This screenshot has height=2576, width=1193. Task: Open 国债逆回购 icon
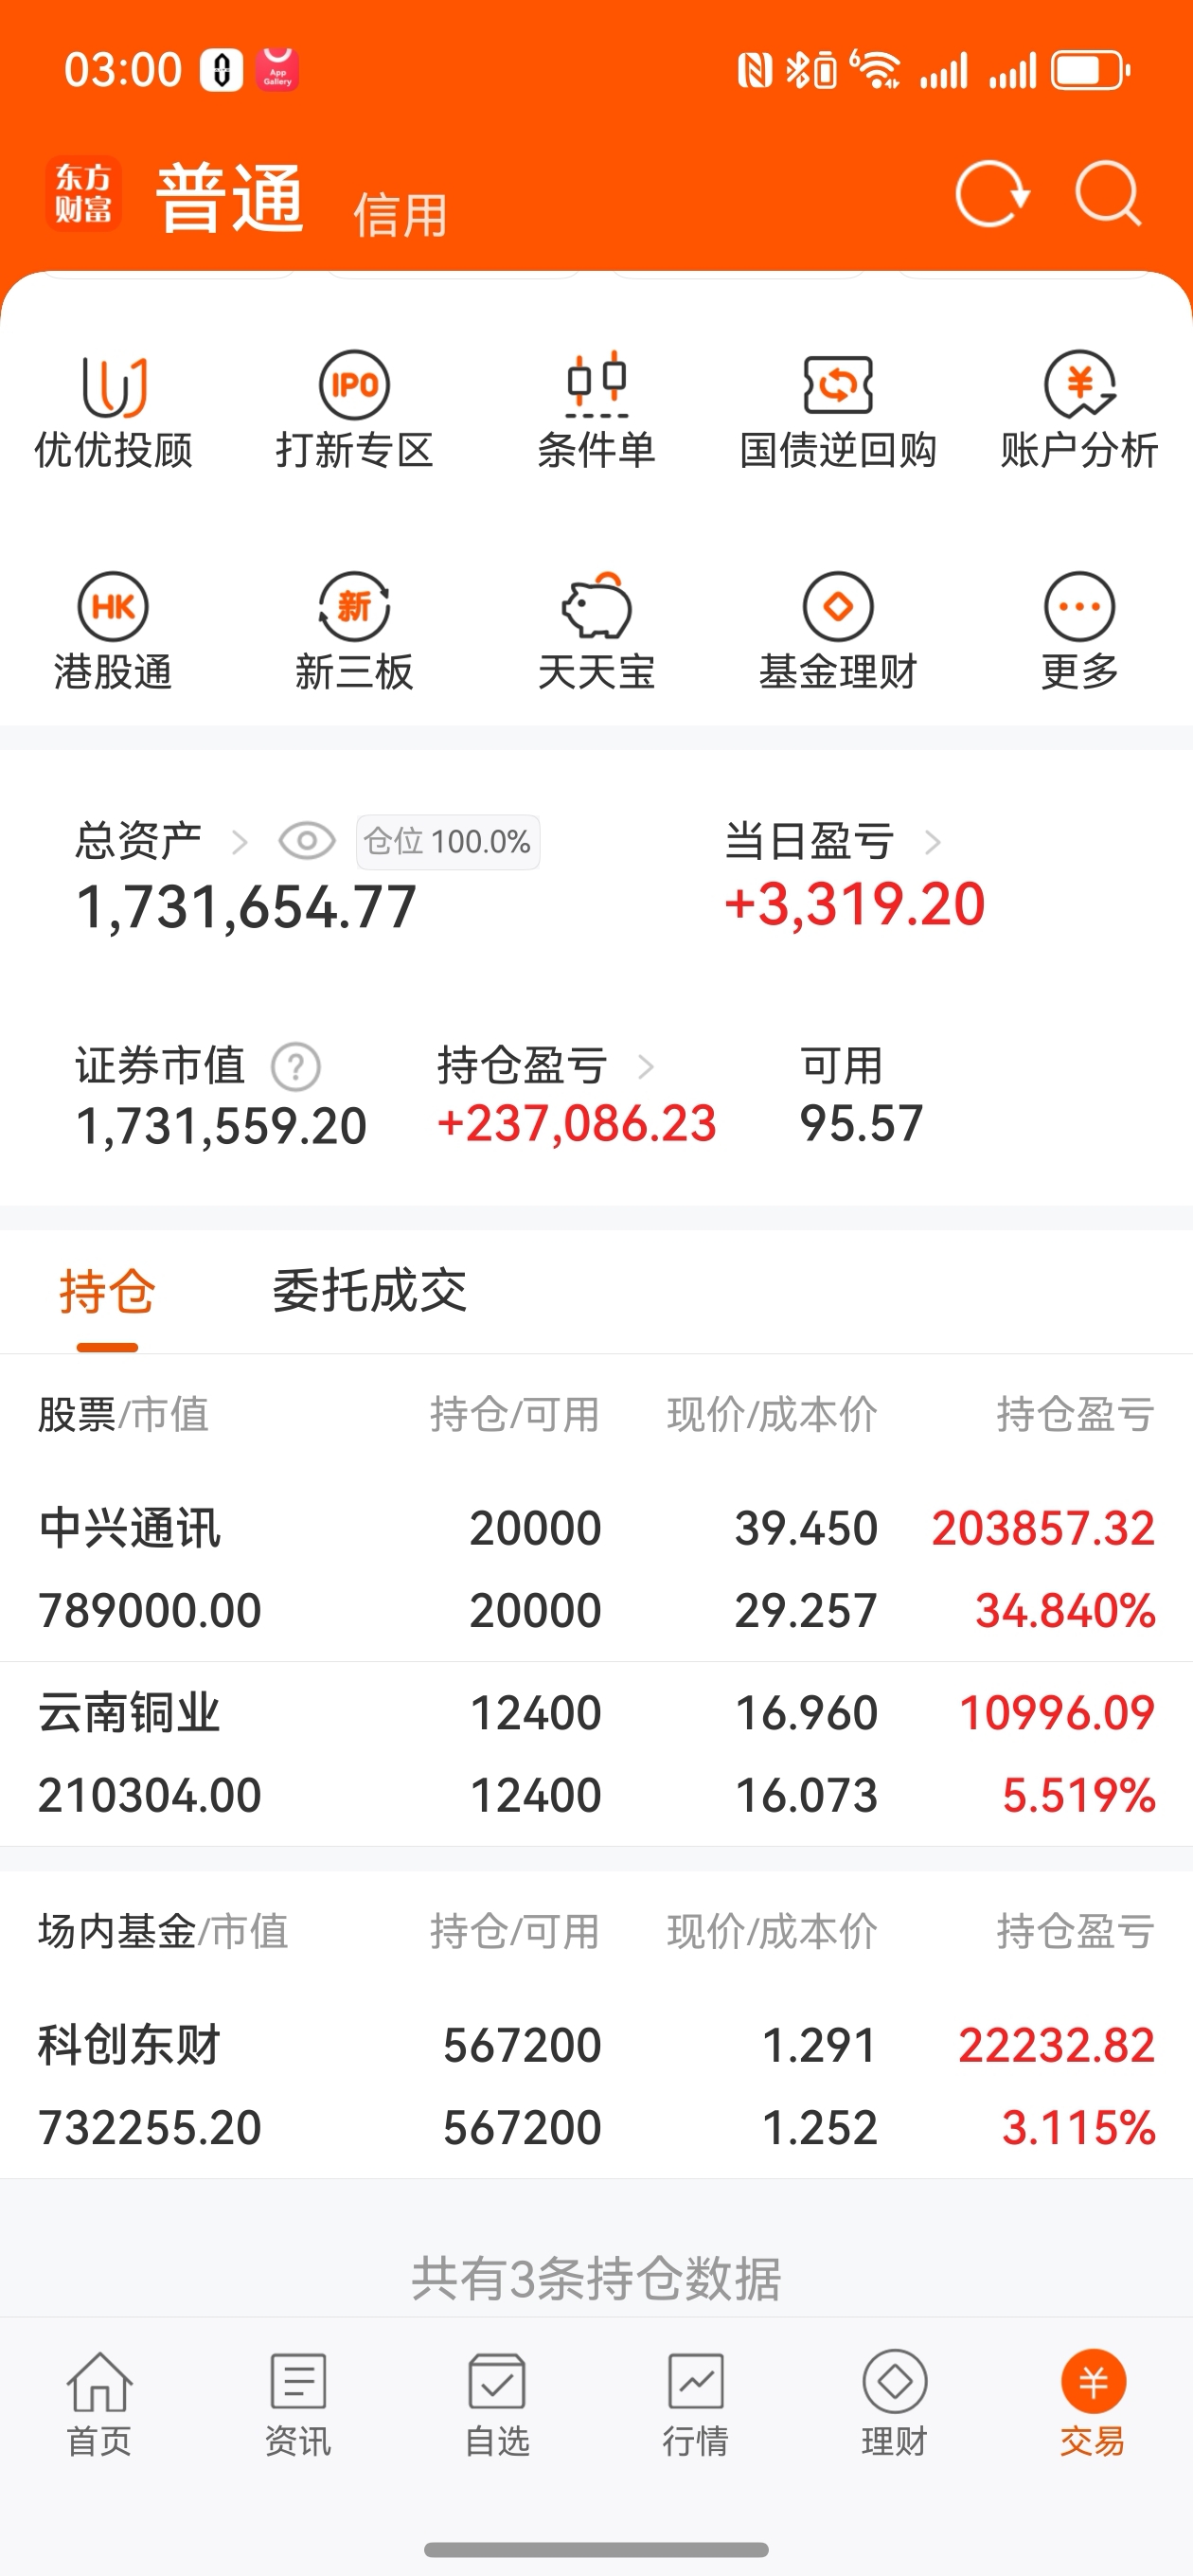838,385
